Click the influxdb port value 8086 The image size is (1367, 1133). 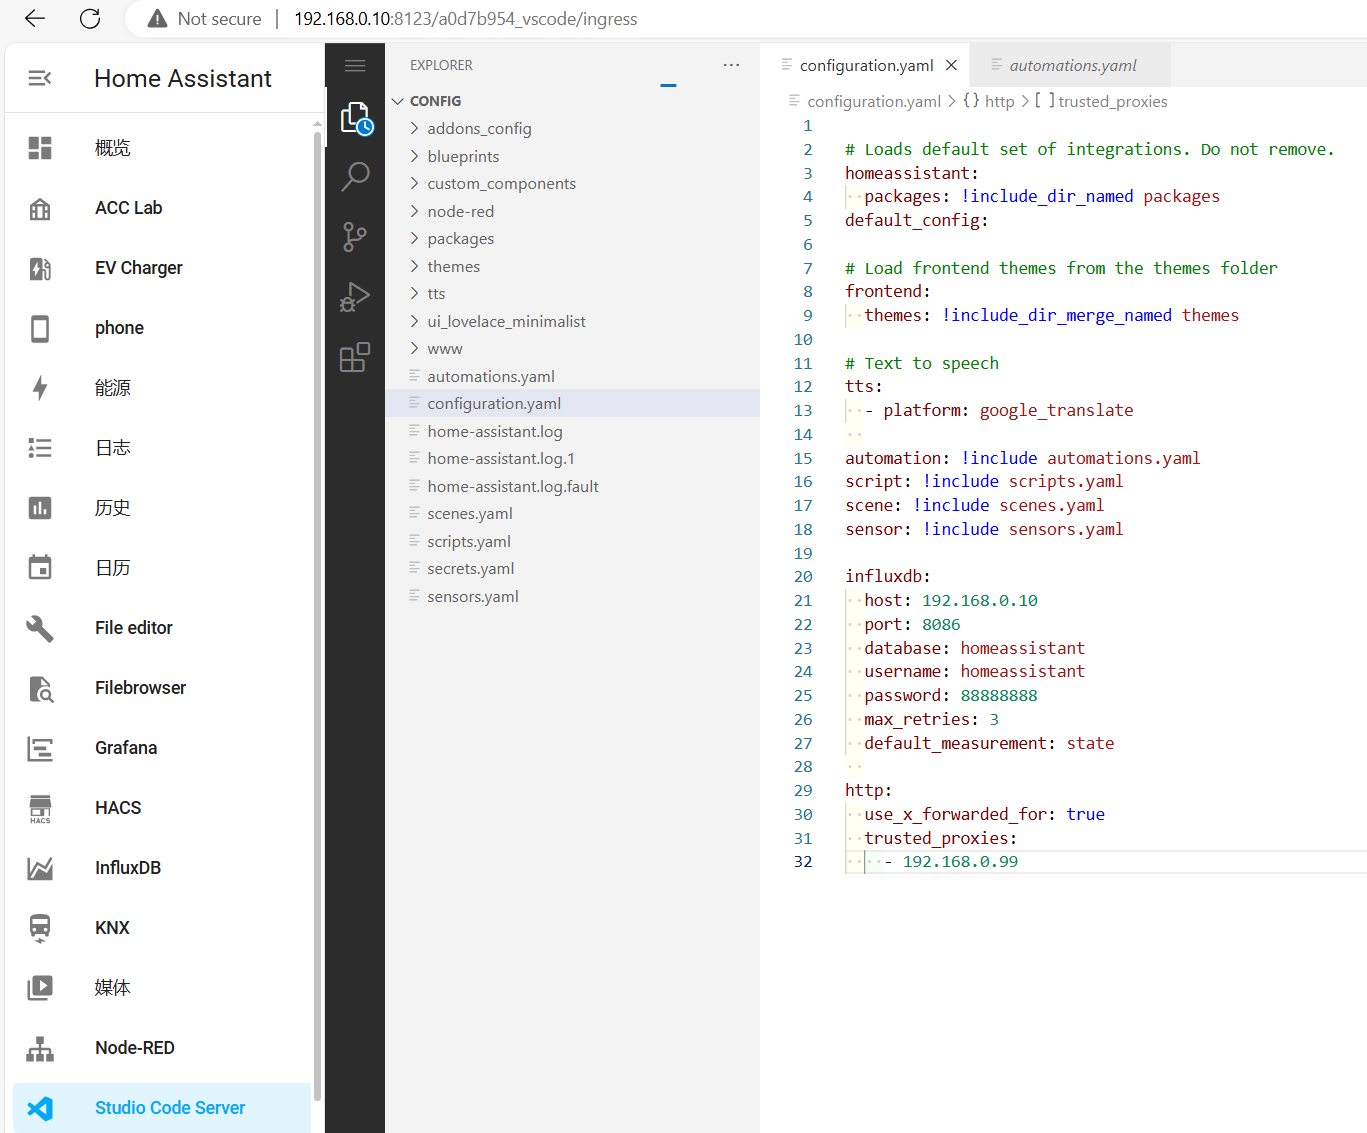941,625
